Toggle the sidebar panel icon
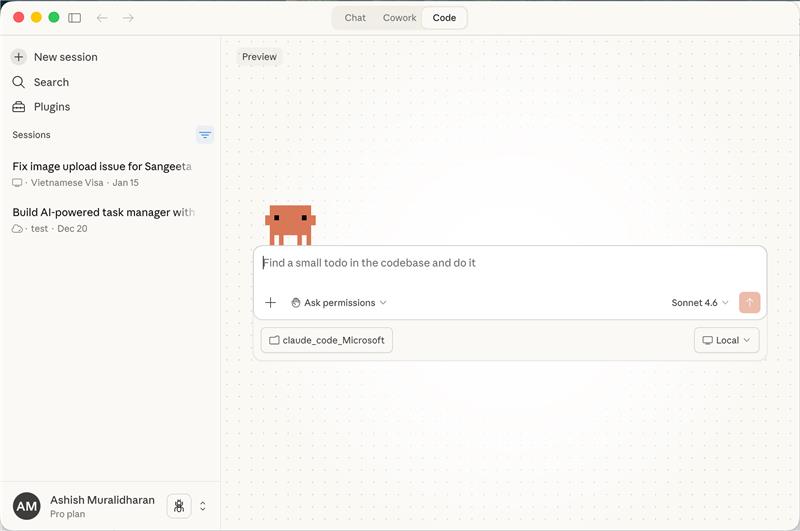Viewport: 800px width, 531px height. click(74, 18)
